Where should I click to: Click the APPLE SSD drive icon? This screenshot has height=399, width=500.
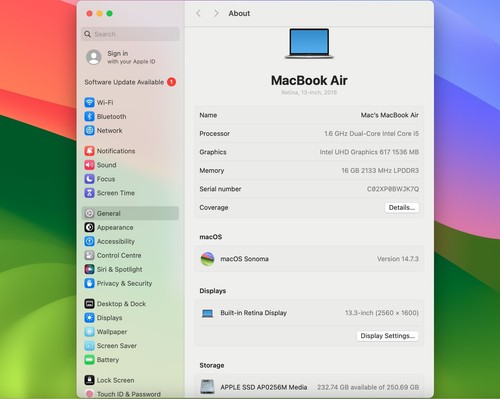tap(207, 387)
